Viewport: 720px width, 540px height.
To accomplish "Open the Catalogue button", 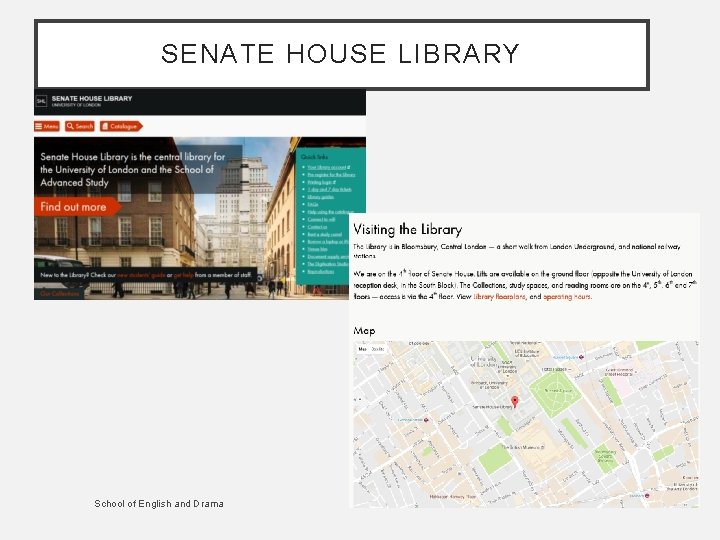I will 121,126.
